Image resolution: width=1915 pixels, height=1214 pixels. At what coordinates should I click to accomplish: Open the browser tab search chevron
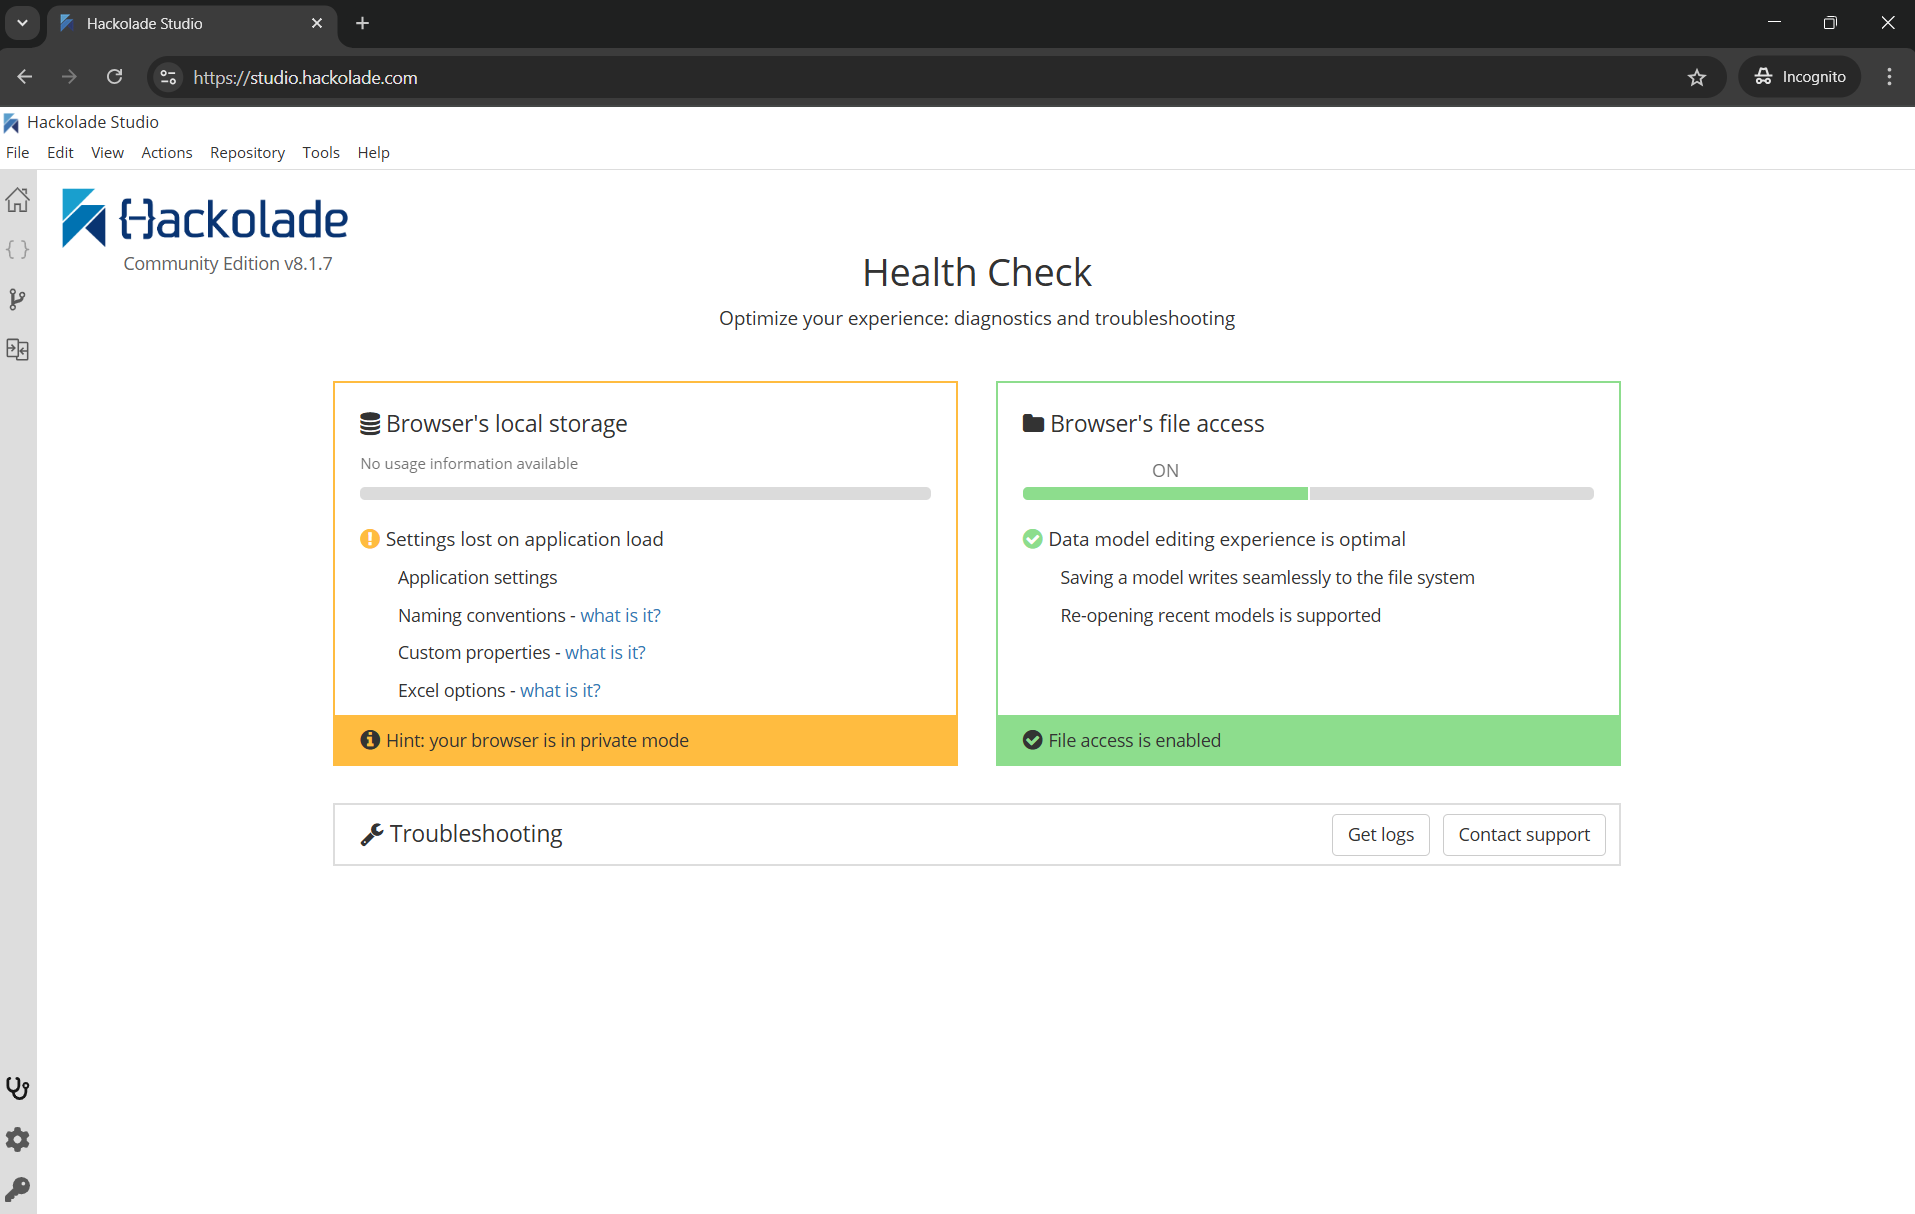22,23
